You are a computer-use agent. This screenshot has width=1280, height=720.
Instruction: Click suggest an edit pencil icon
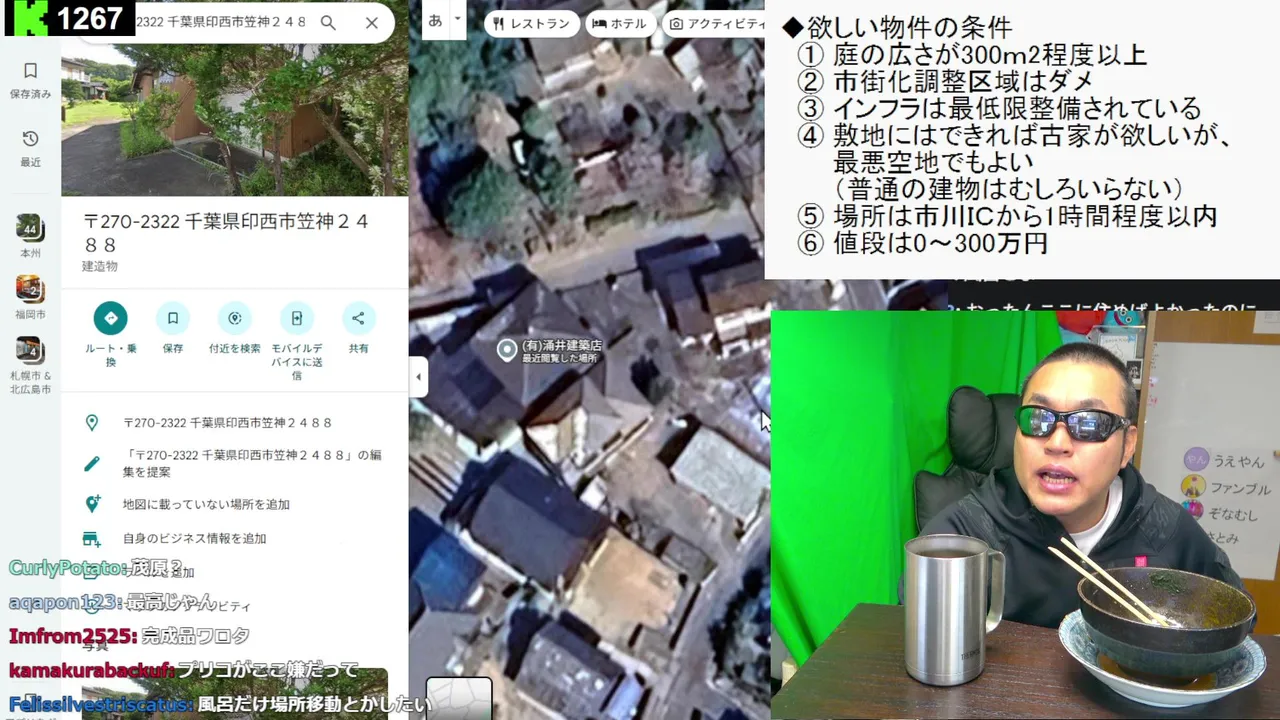click(92, 464)
